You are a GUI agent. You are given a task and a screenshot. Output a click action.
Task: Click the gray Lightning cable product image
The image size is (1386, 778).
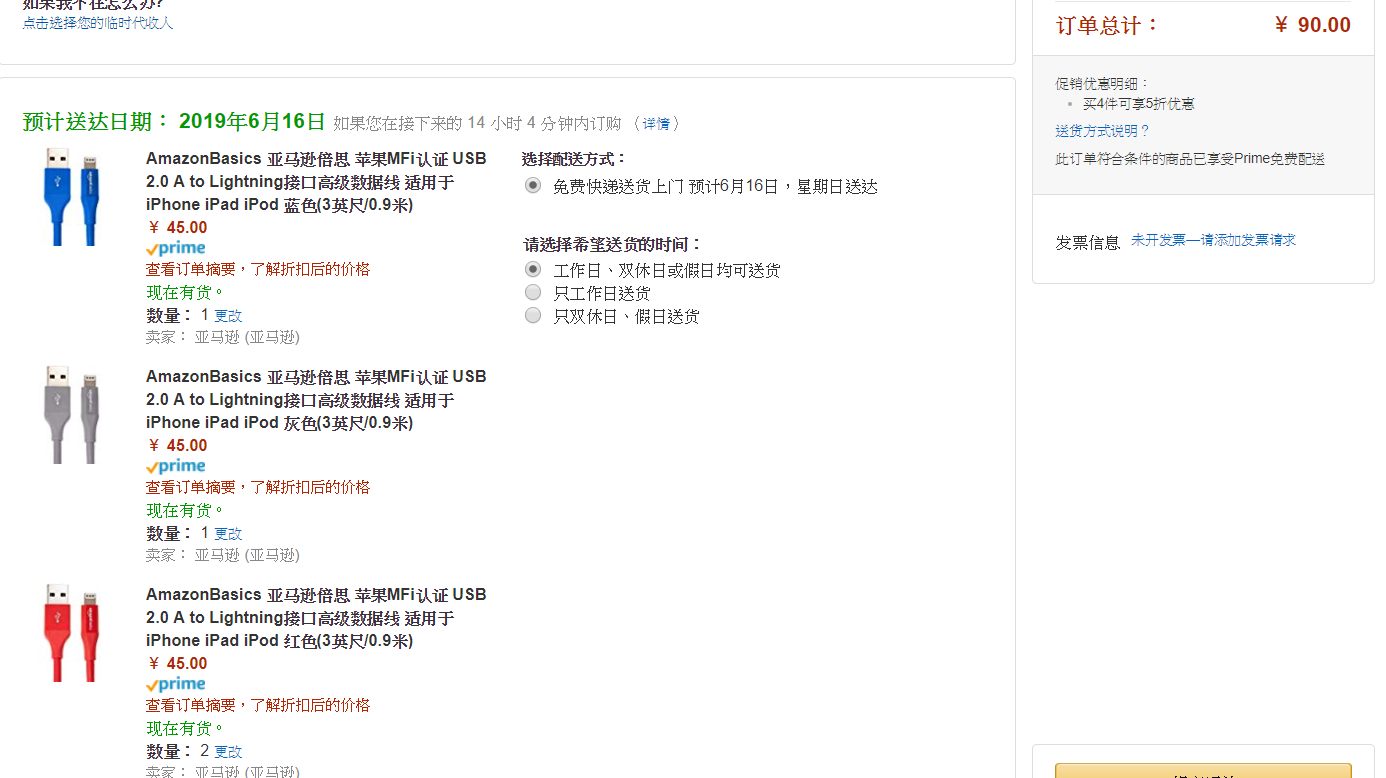tap(73, 415)
